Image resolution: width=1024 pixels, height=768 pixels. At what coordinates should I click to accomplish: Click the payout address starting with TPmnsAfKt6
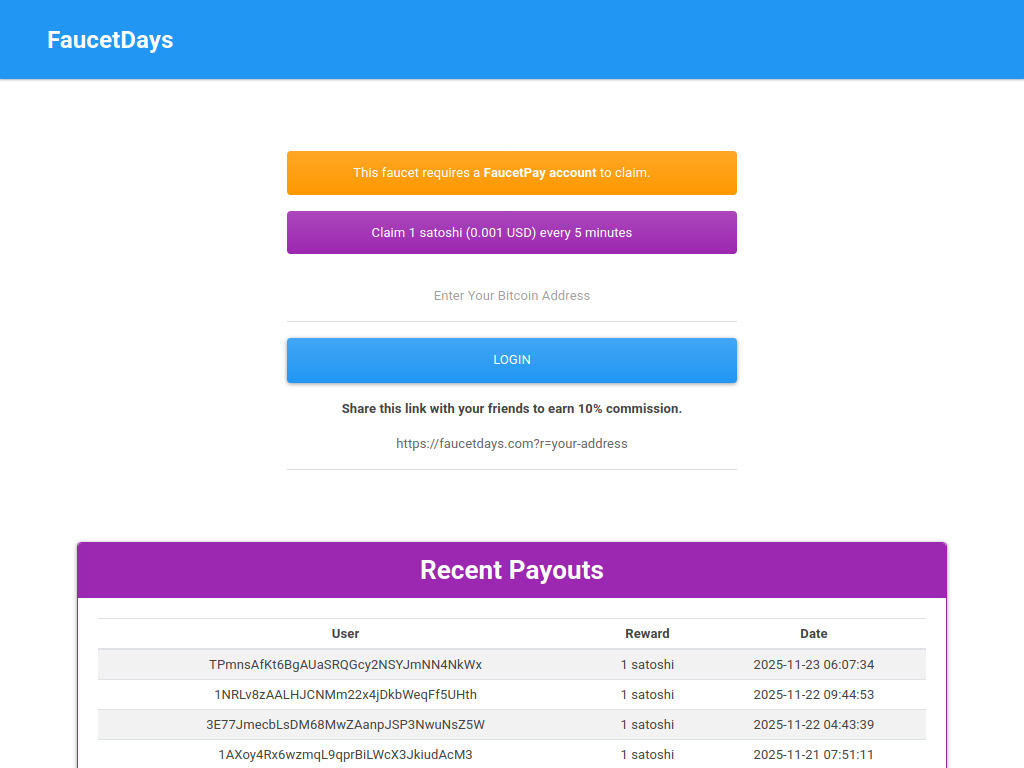click(x=345, y=664)
